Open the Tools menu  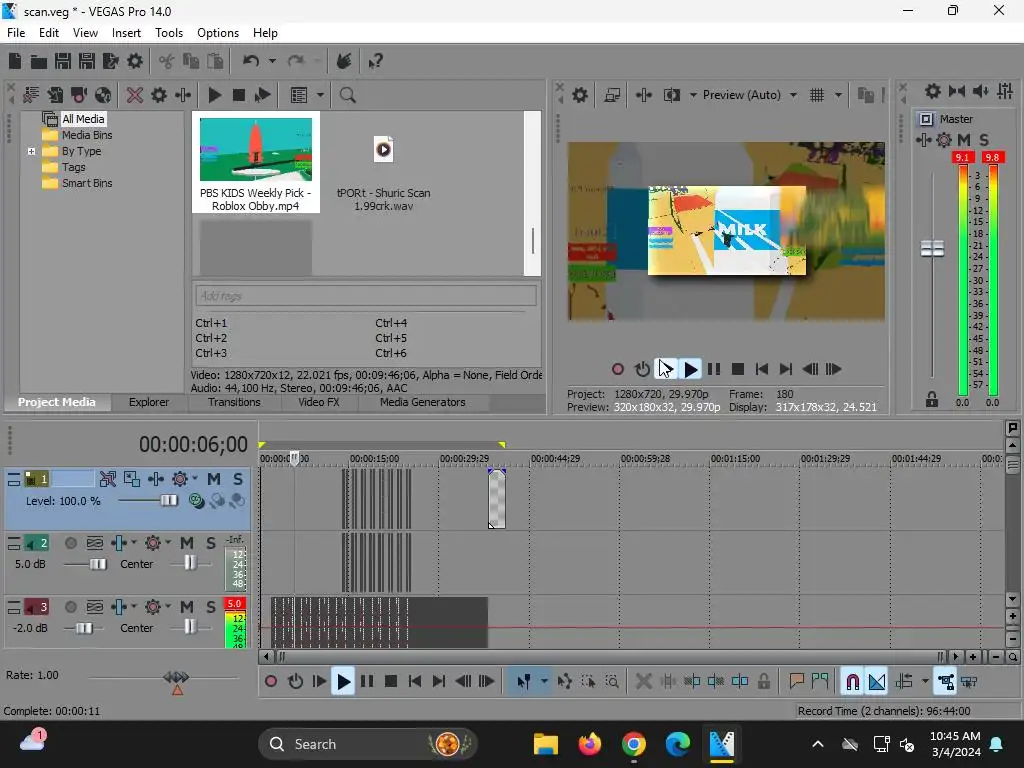pyautogui.click(x=168, y=33)
